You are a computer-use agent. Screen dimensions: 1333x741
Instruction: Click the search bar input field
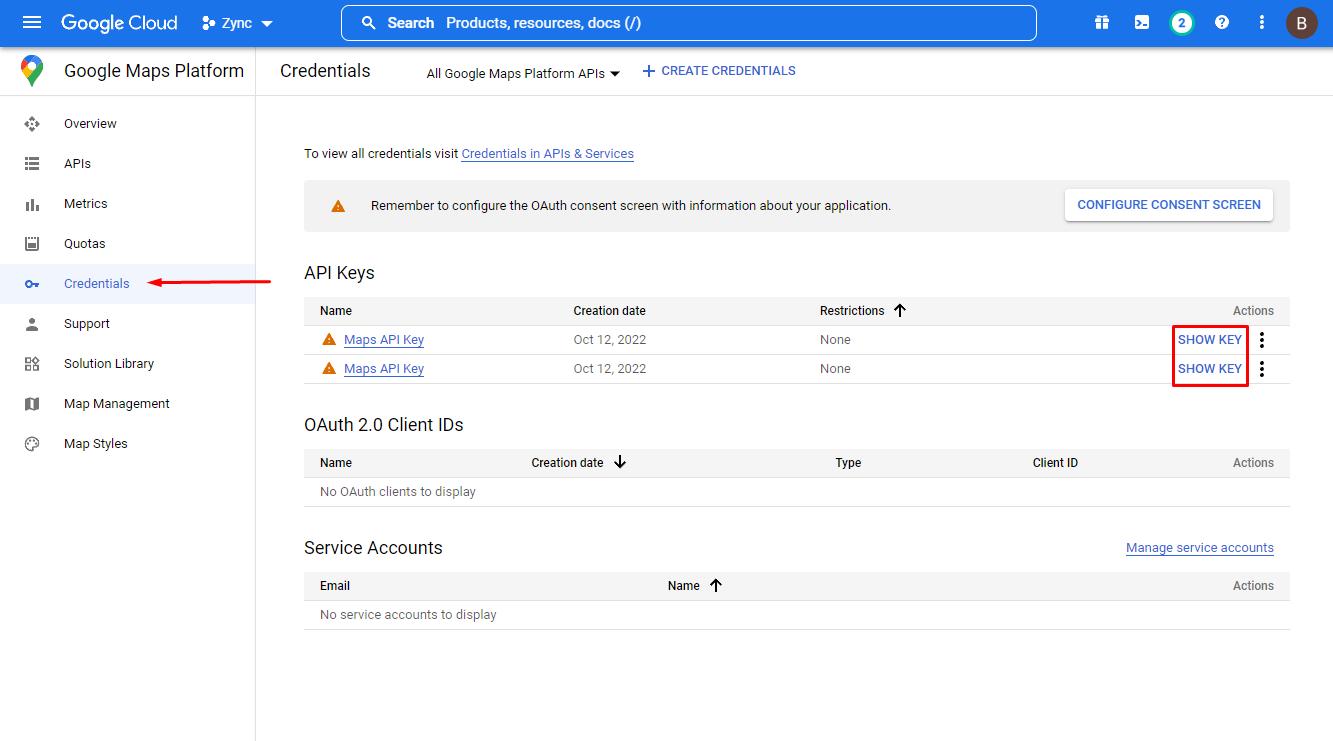[x=689, y=22]
